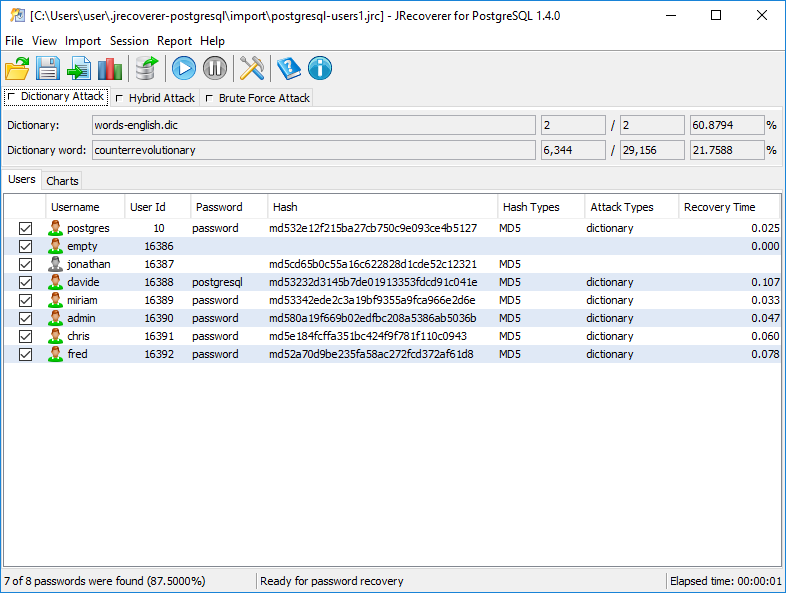Toggle checkbox for empty user
The height and width of the screenshot is (593, 786).
point(26,247)
